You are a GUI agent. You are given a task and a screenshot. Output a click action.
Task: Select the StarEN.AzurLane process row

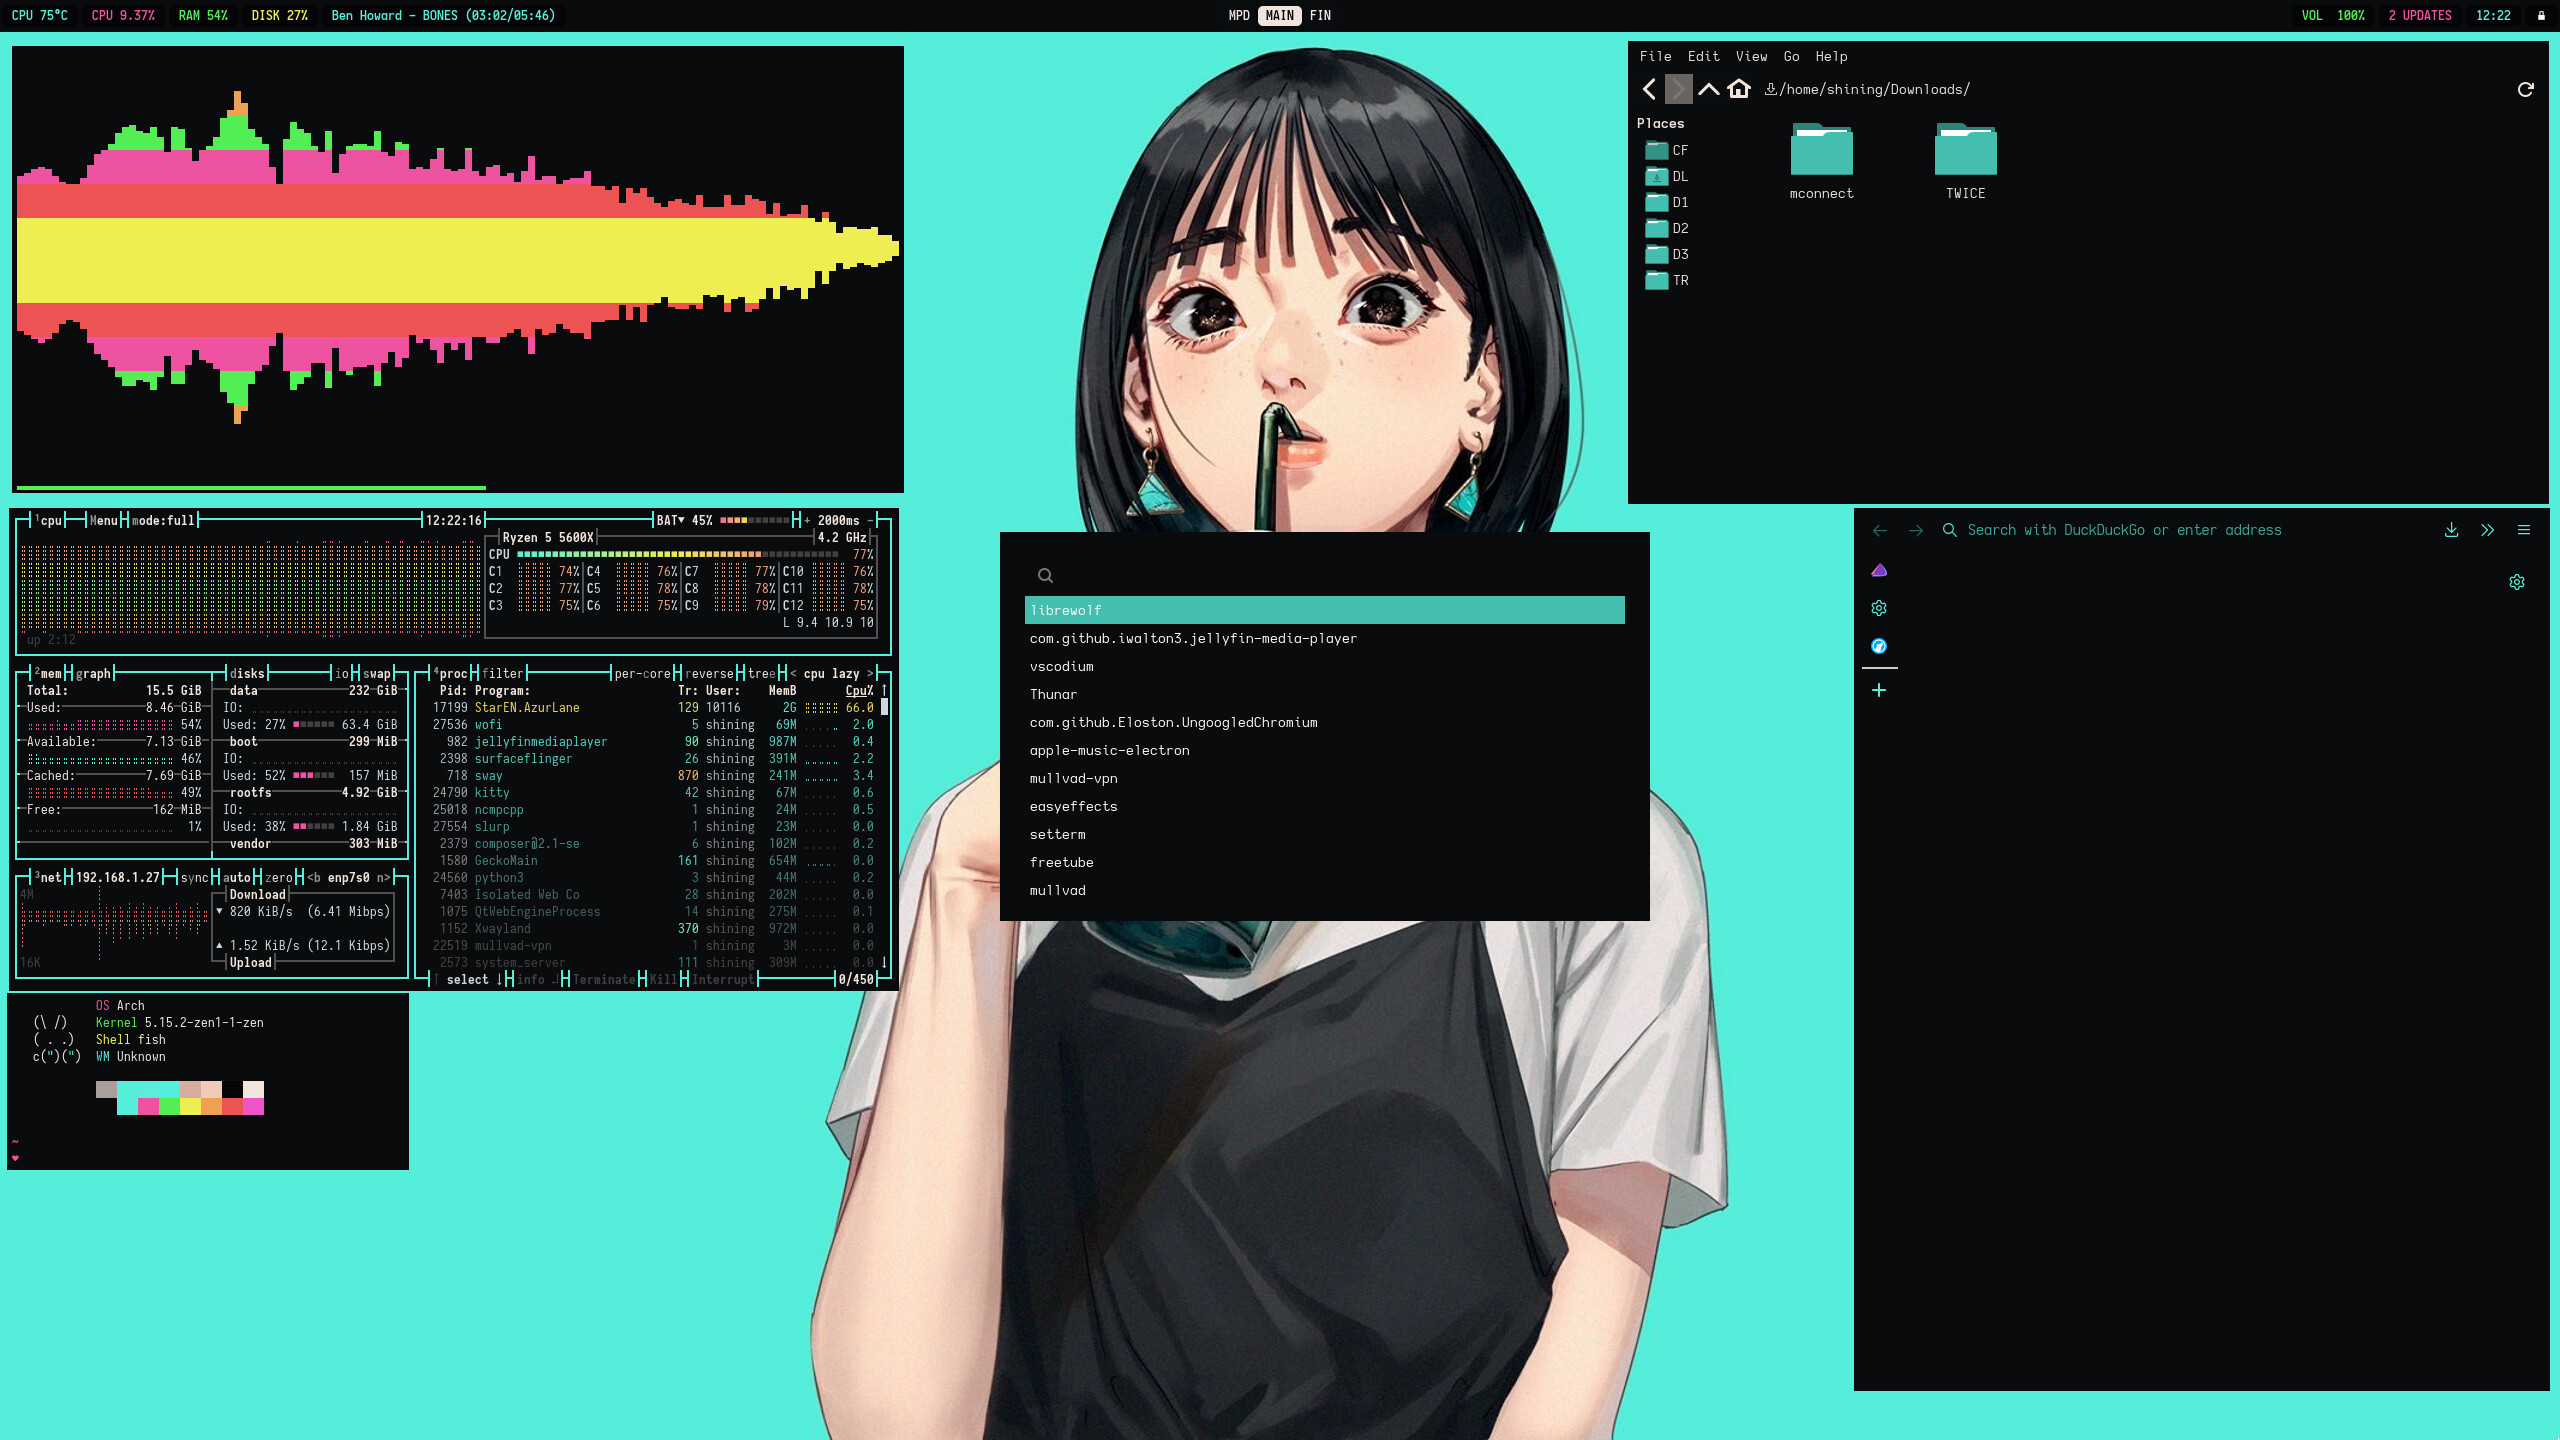(653, 707)
